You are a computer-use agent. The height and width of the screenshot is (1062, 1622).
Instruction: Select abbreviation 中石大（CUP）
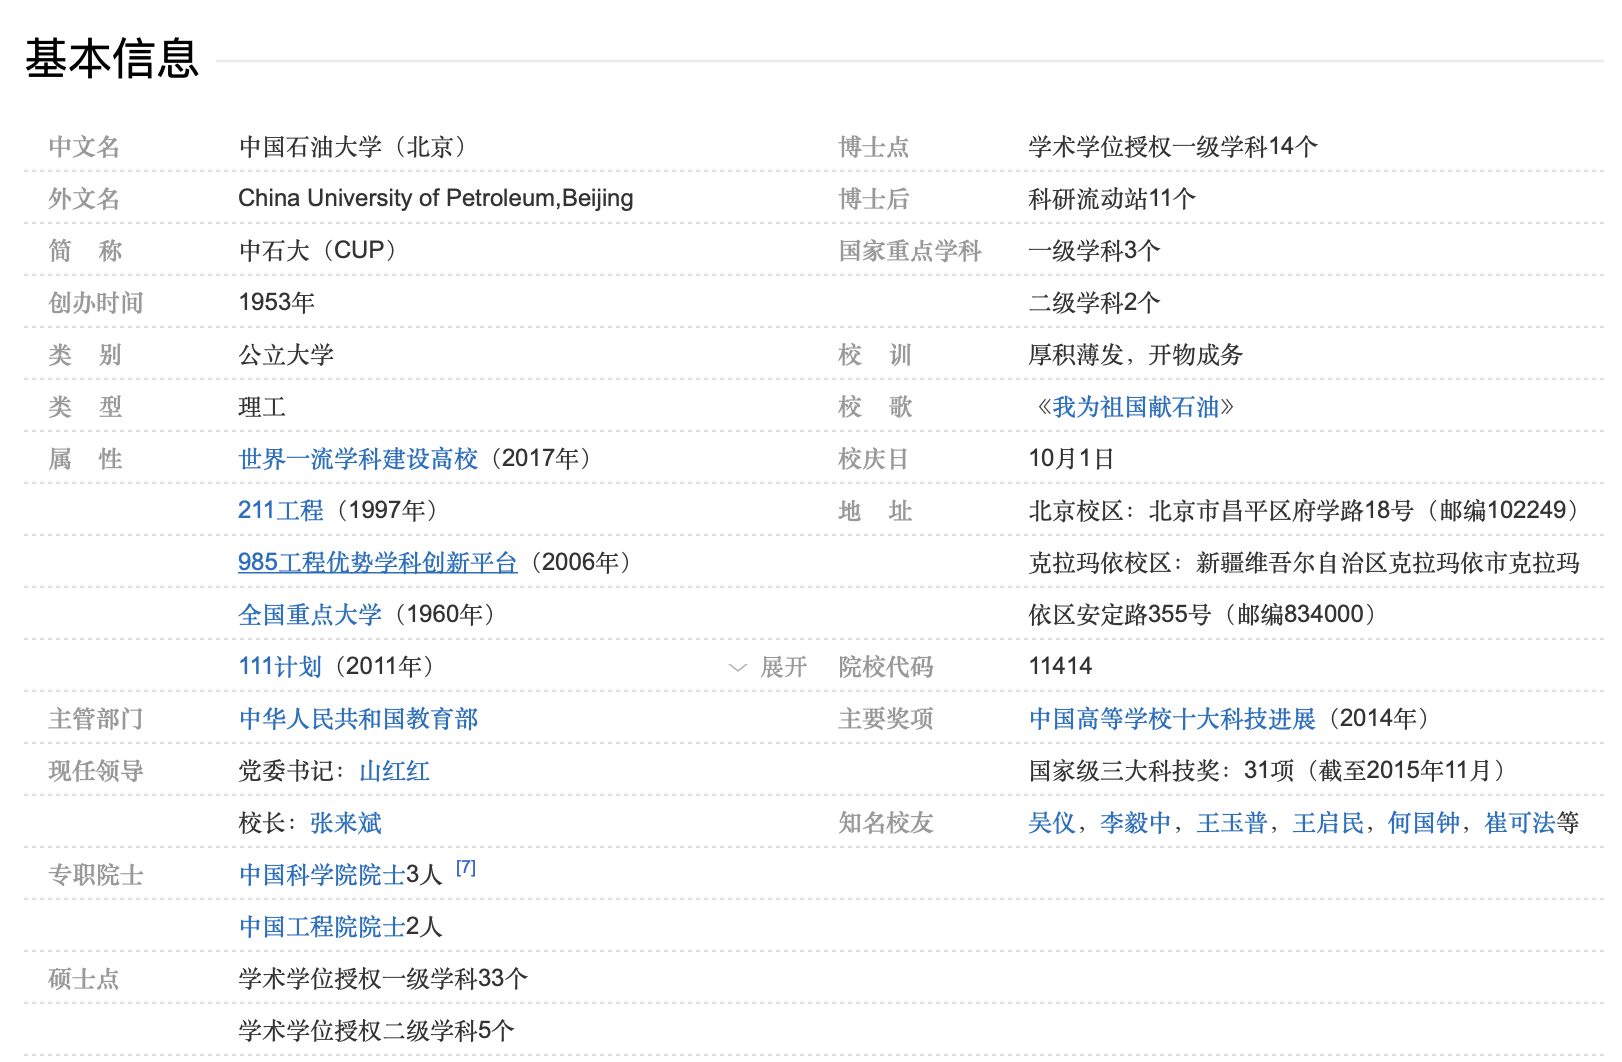(x=319, y=250)
